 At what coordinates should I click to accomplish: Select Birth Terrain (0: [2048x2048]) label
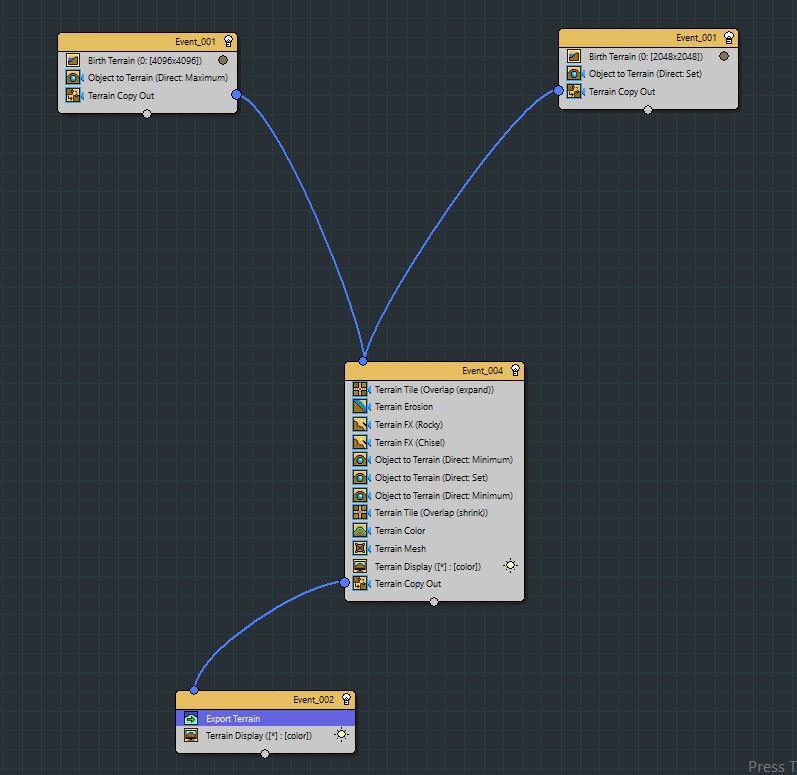click(646, 56)
